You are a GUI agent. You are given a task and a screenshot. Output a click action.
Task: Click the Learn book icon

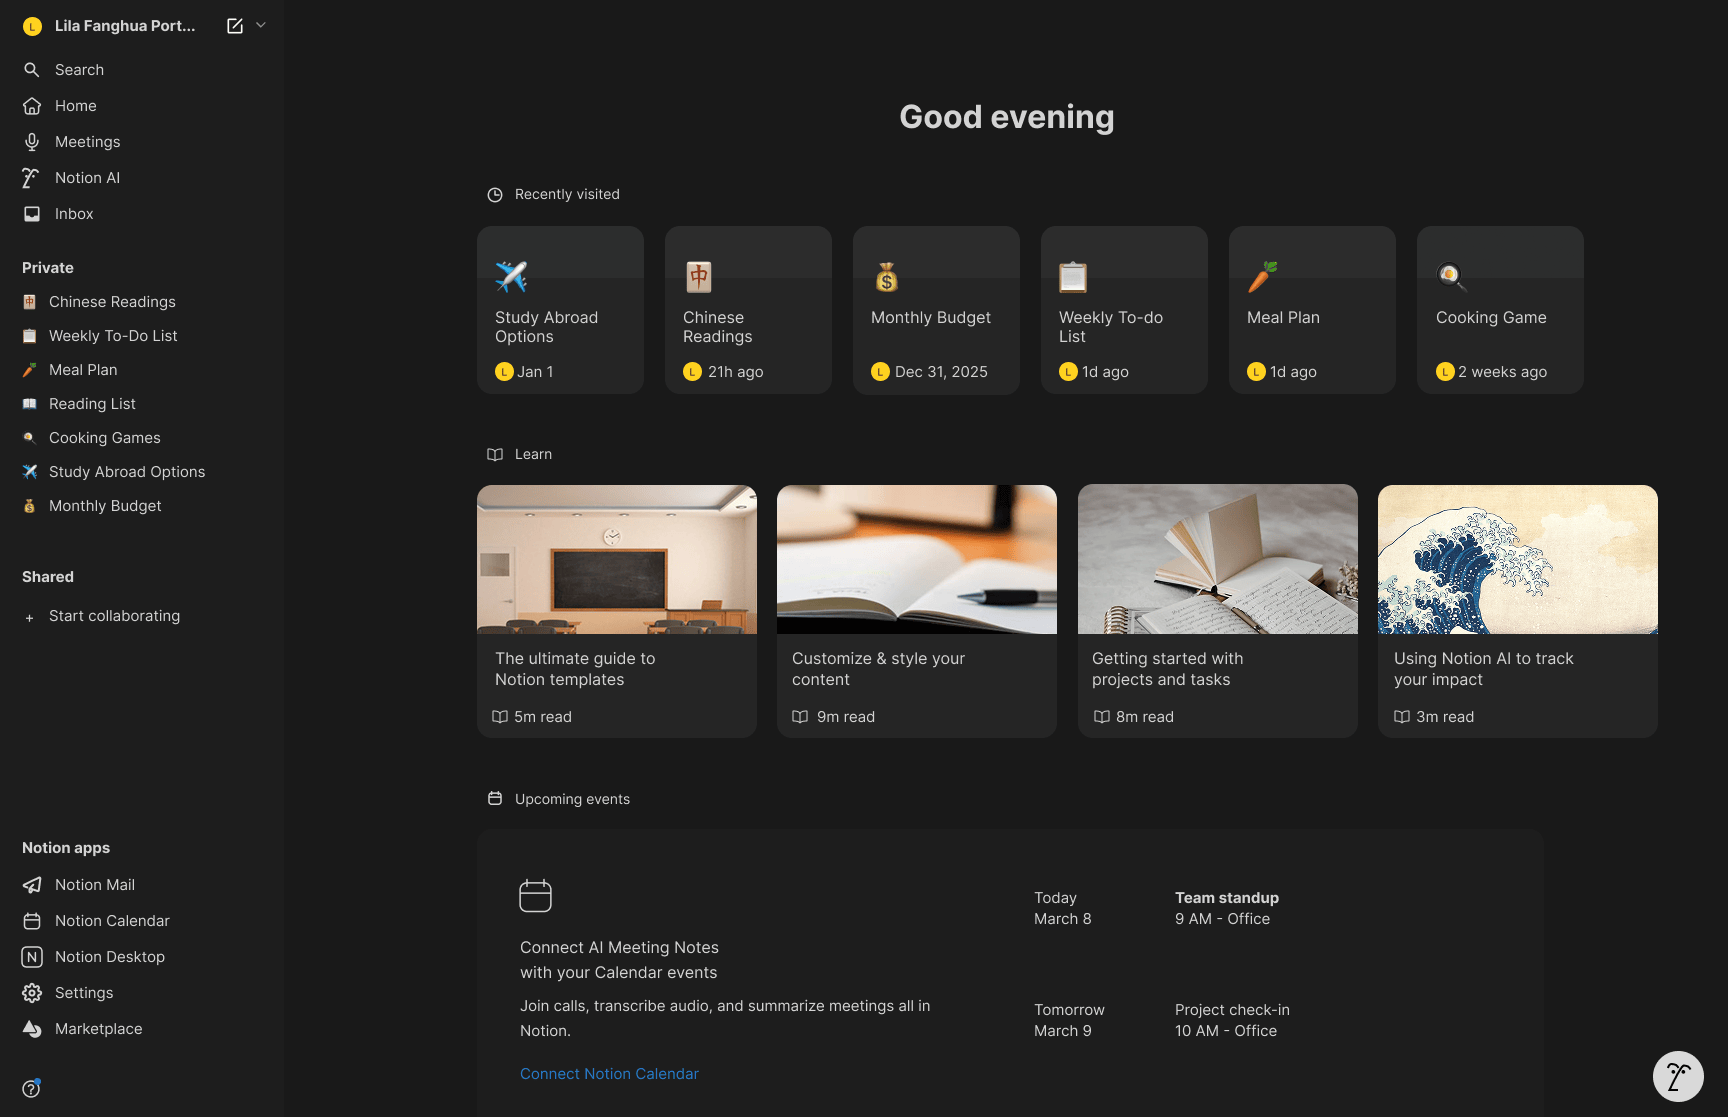click(x=495, y=454)
